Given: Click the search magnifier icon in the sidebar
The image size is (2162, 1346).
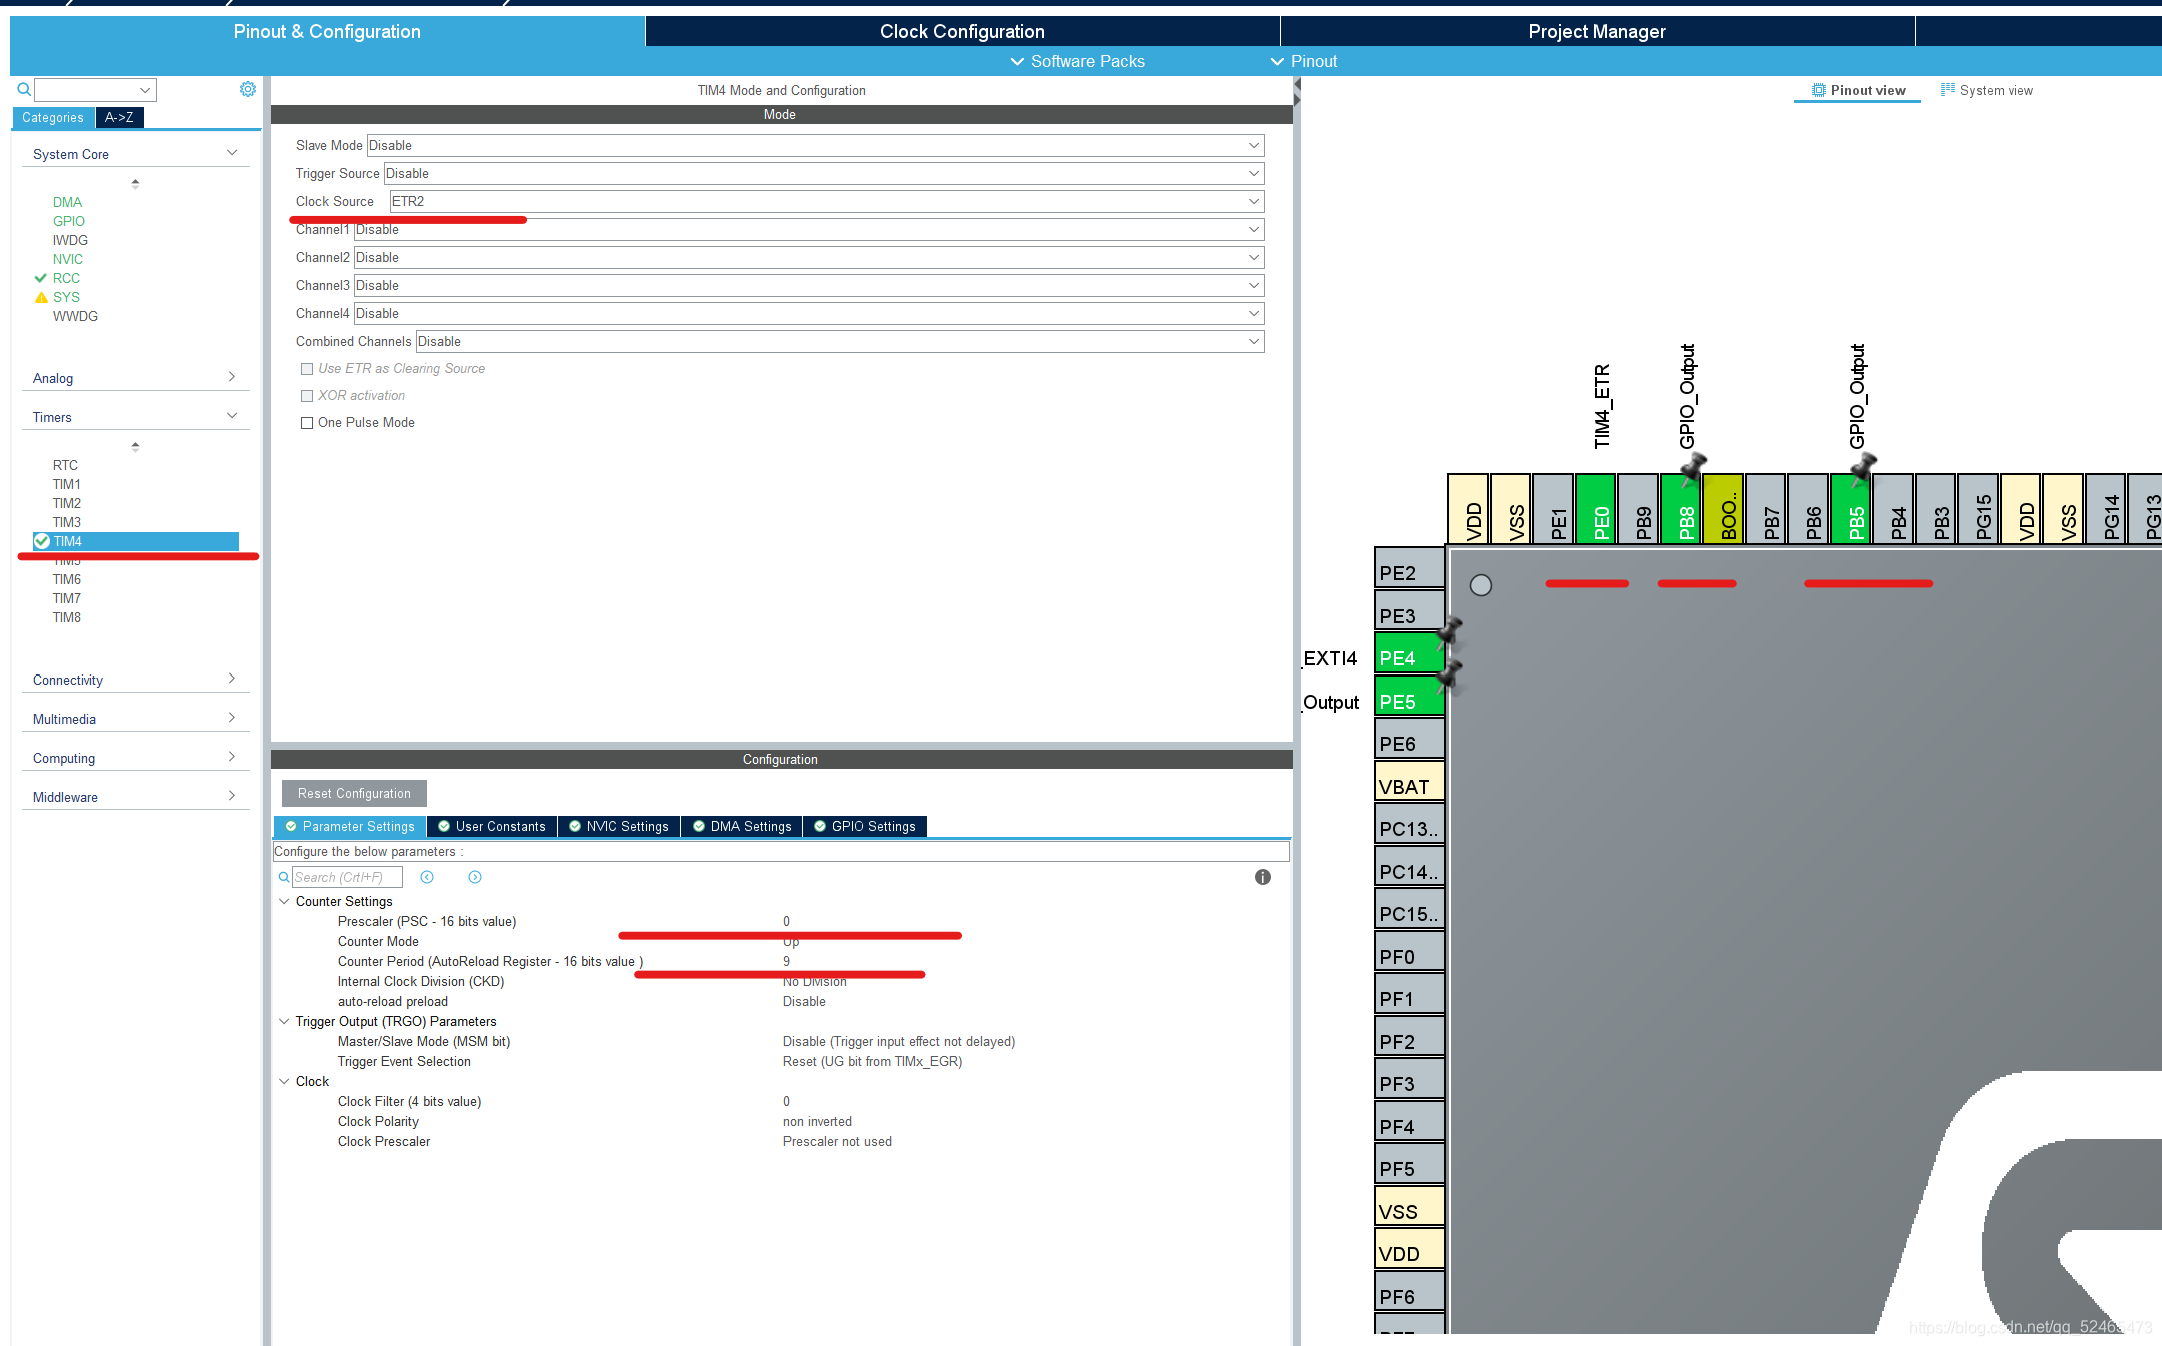Looking at the screenshot, I should 24,90.
